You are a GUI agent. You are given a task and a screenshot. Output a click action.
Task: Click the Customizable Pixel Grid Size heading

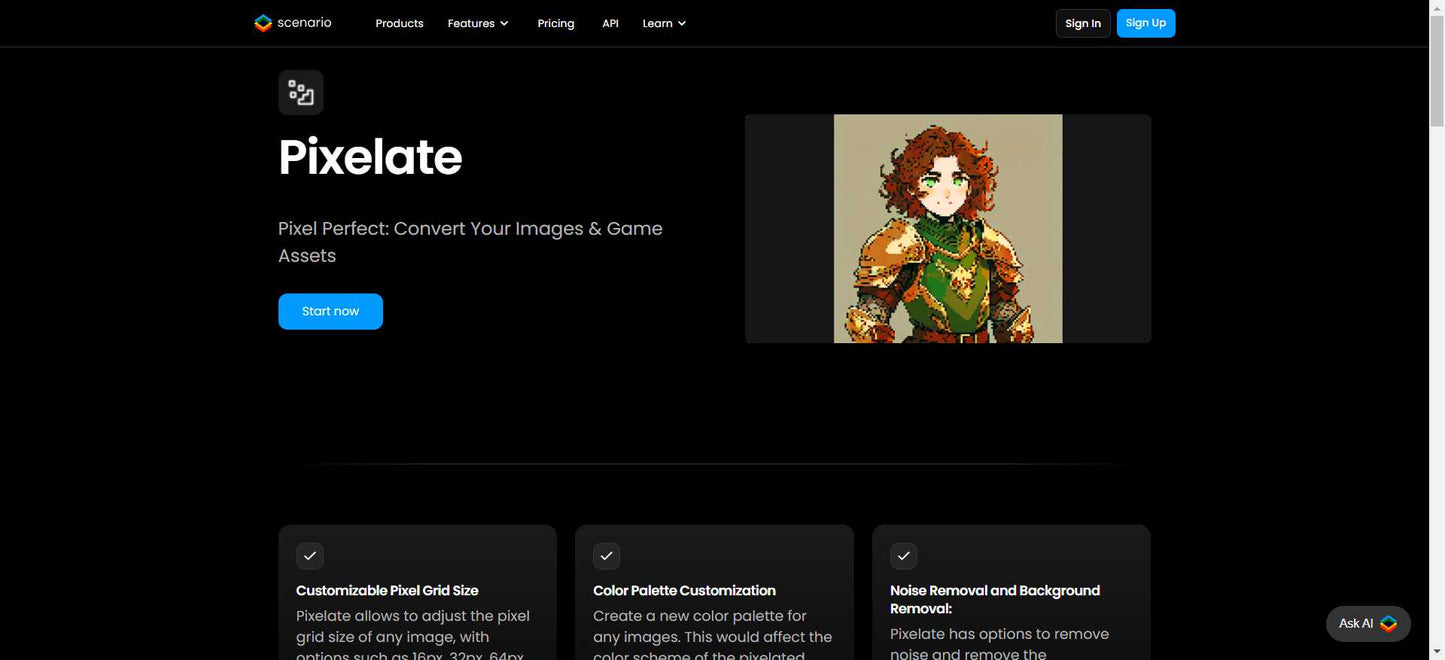(387, 591)
